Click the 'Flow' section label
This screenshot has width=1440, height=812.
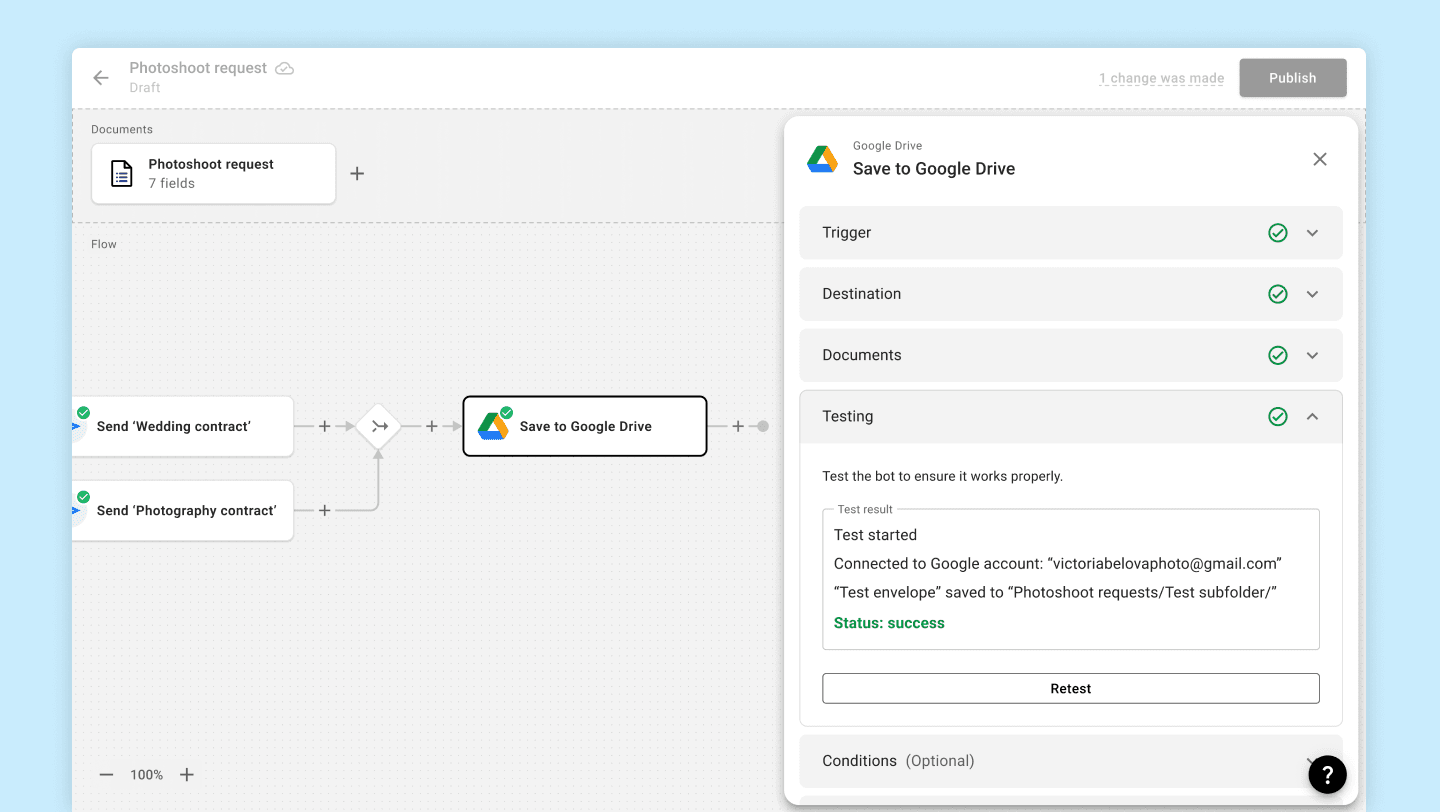[104, 244]
